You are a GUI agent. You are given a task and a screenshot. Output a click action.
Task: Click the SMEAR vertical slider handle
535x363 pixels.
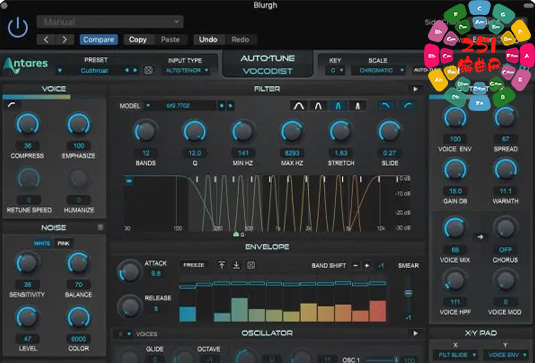(x=408, y=293)
